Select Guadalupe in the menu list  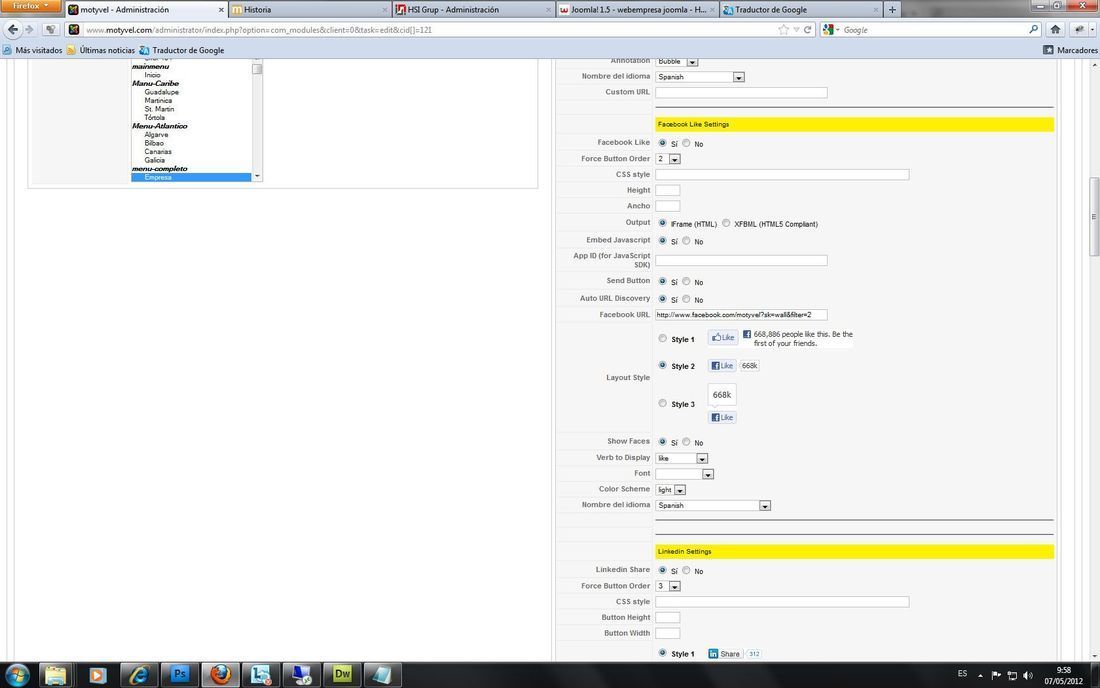click(161, 92)
